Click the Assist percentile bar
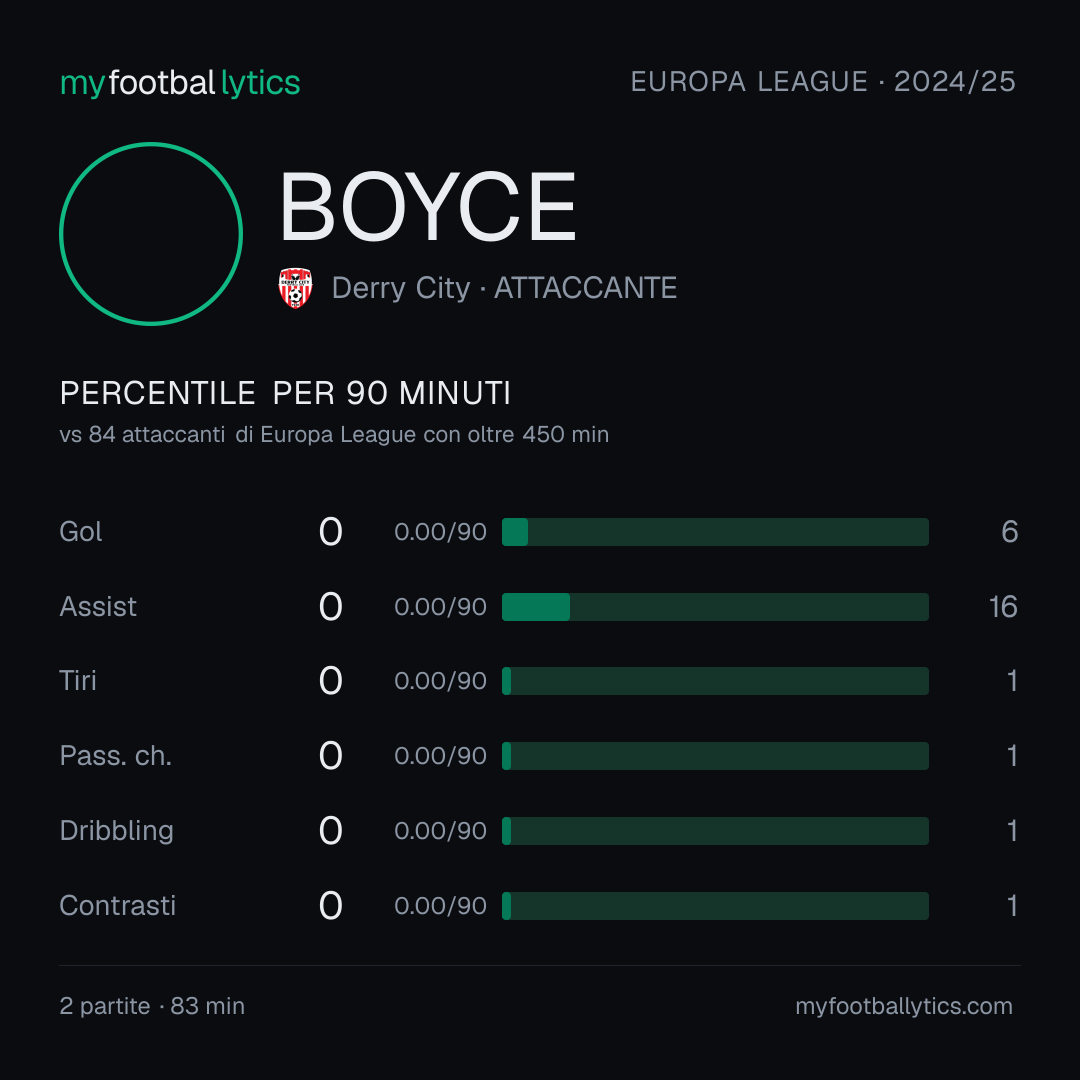This screenshot has width=1080, height=1080. 715,607
